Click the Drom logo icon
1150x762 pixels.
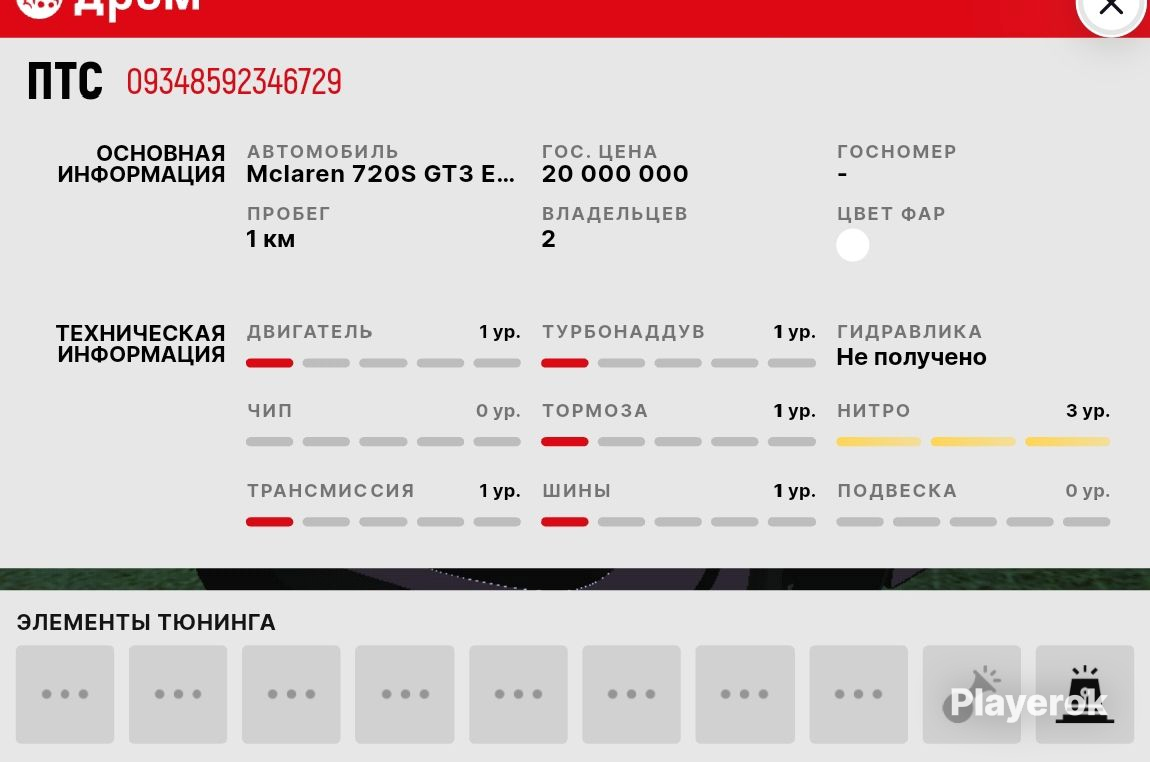pos(39,7)
